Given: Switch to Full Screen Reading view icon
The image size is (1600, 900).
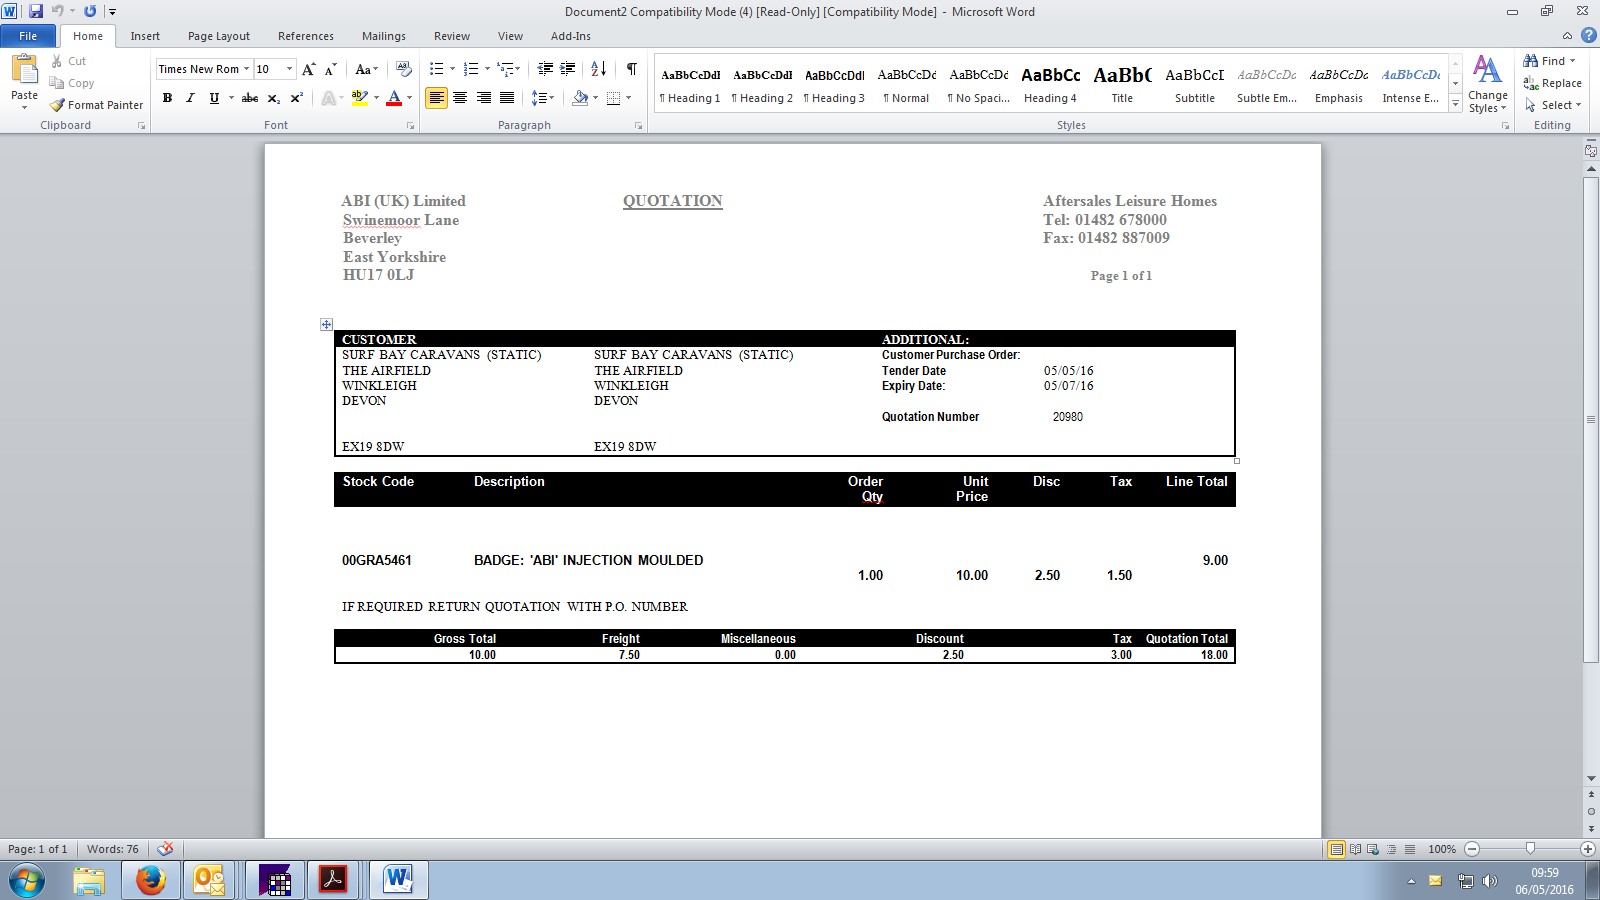Looking at the screenshot, I should [x=1355, y=849].
